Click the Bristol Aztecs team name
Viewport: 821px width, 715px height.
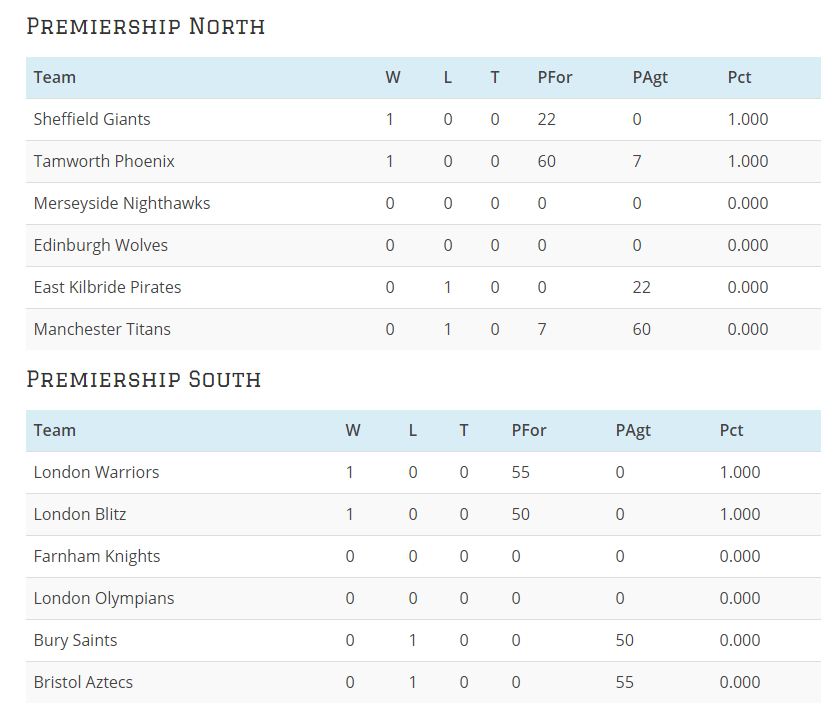click(83, 683)
